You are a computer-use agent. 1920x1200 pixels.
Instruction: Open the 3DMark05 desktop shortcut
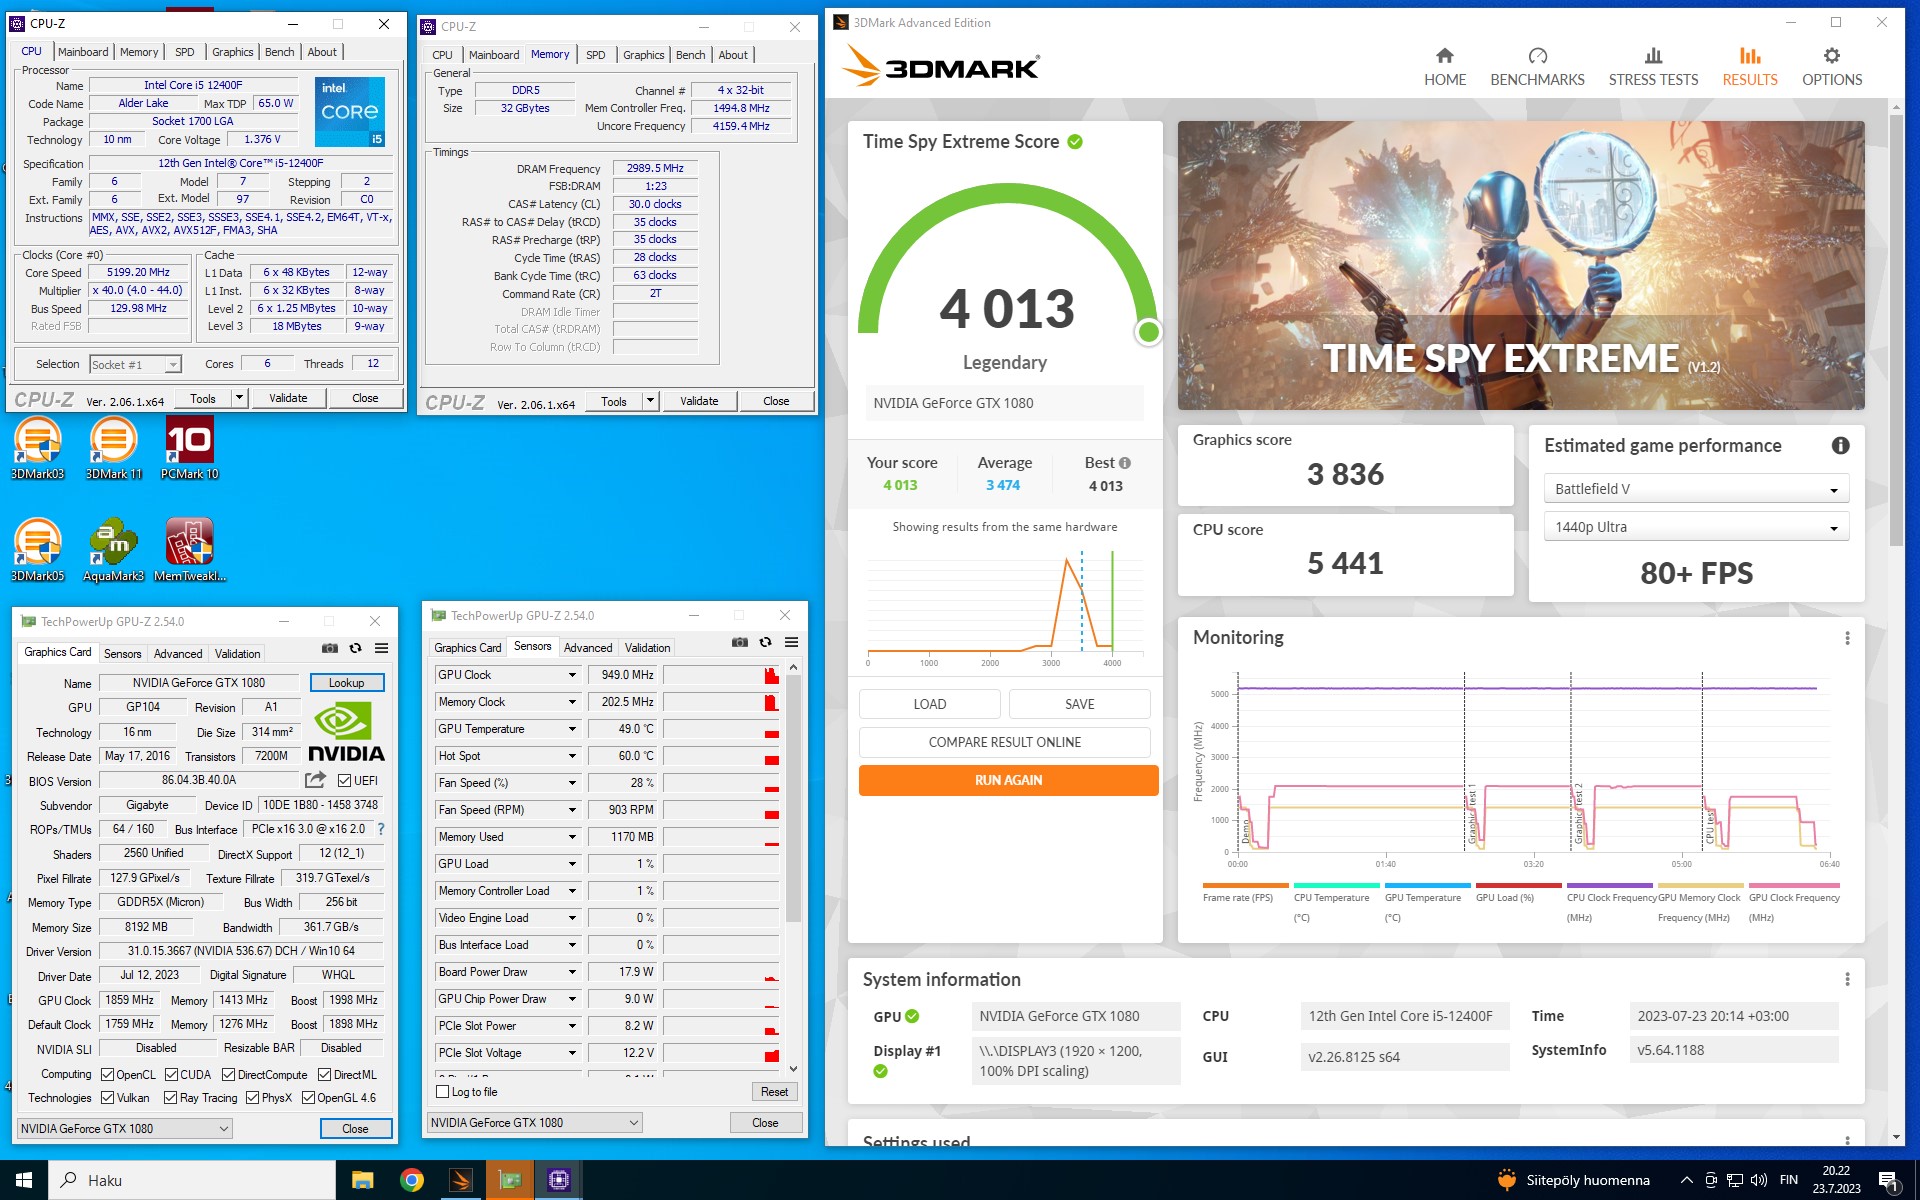pyautogui.click(x=38, y=550)
